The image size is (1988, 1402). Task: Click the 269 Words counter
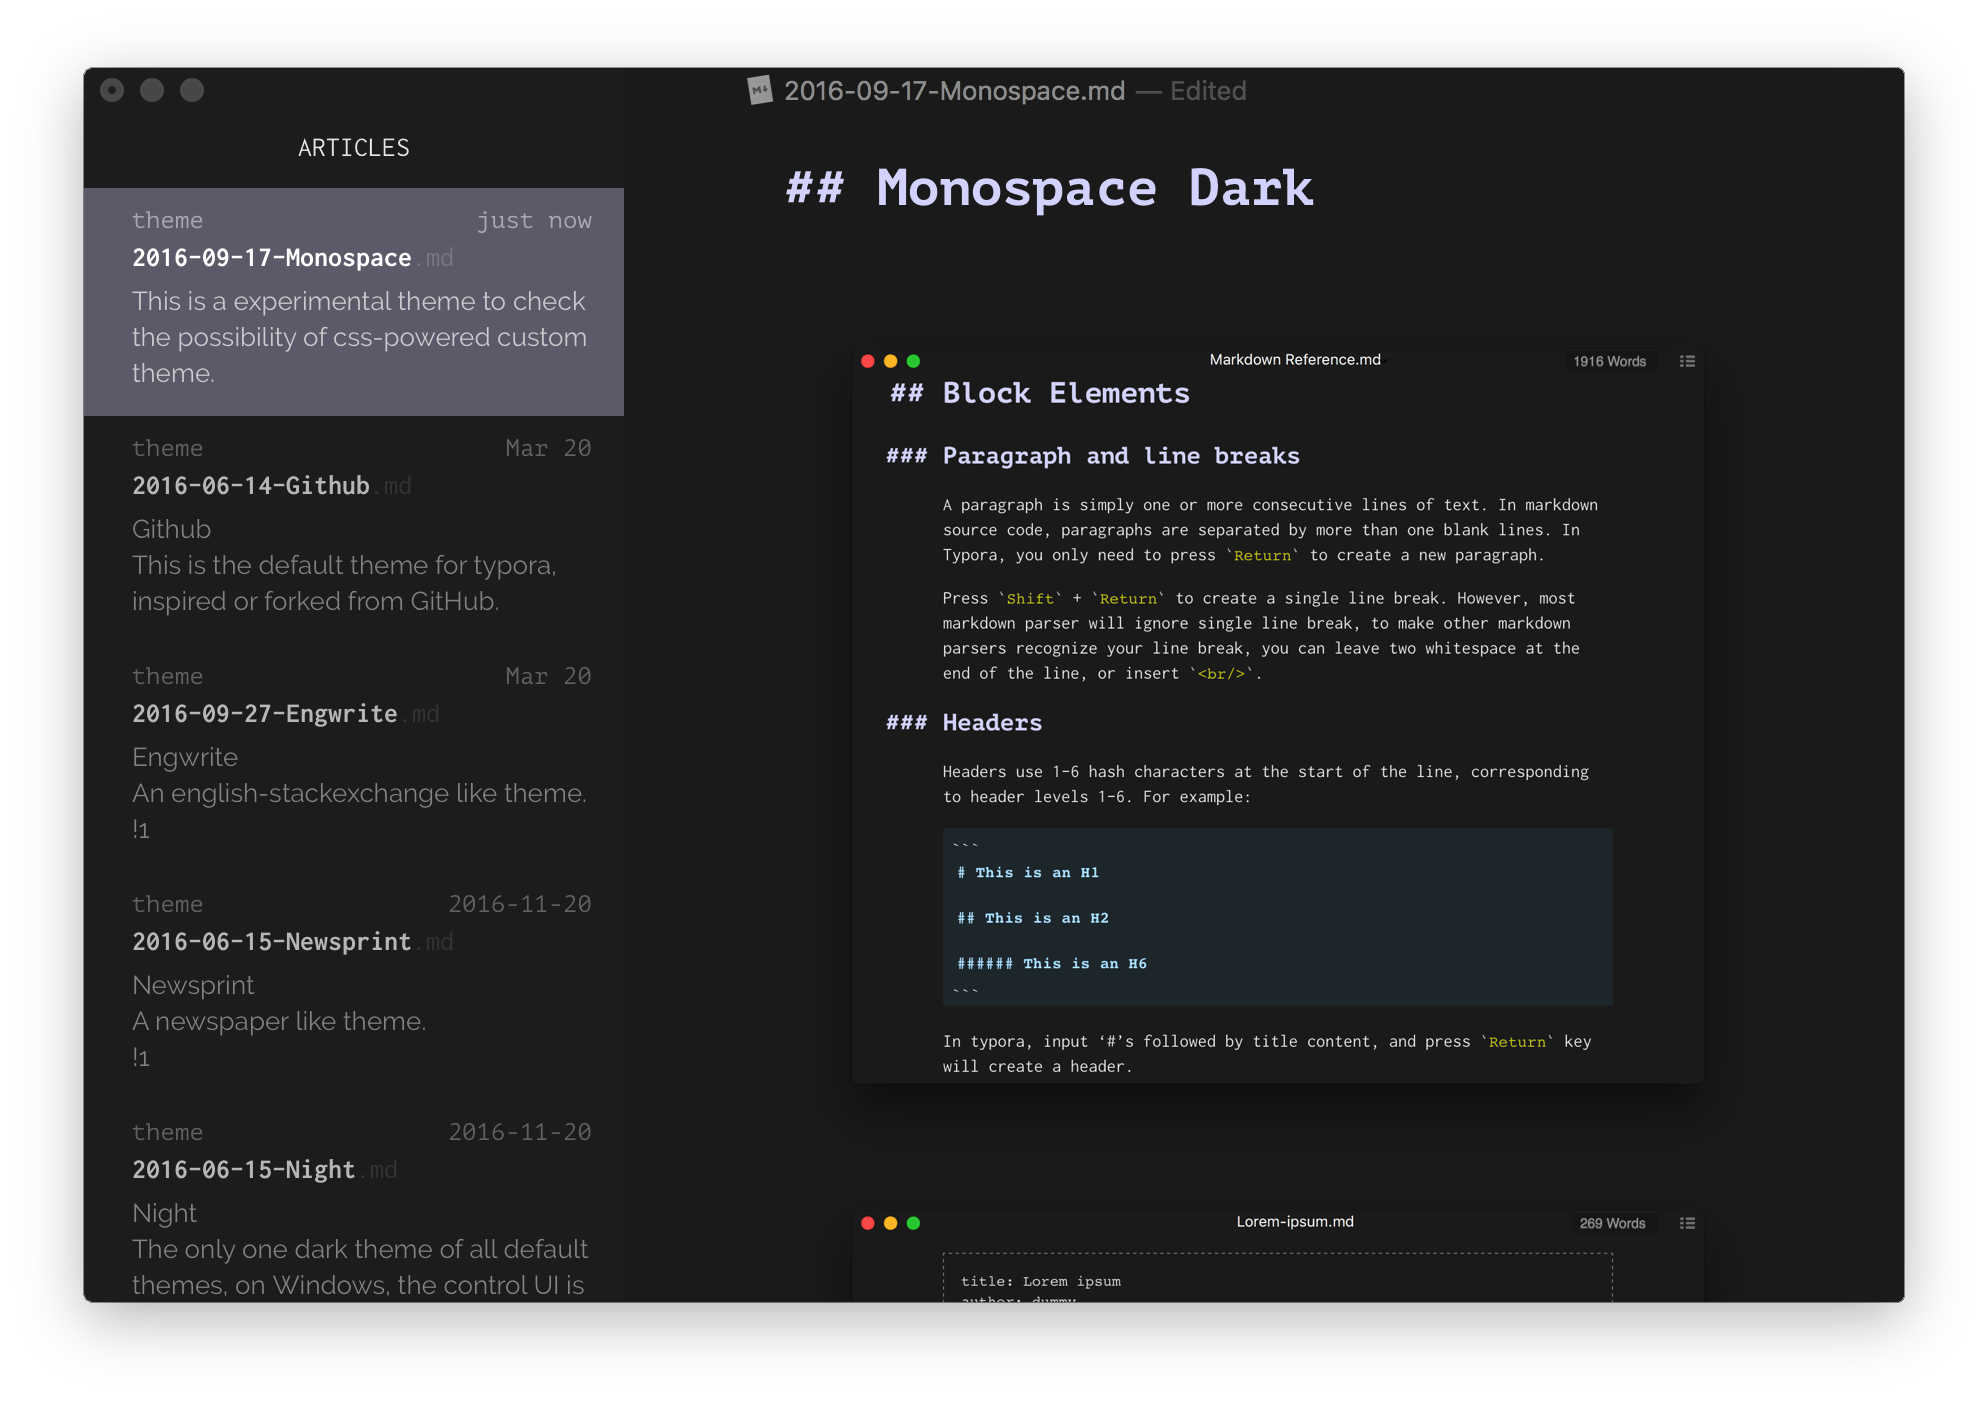pyautogui.click(x=1612, y=1223)
